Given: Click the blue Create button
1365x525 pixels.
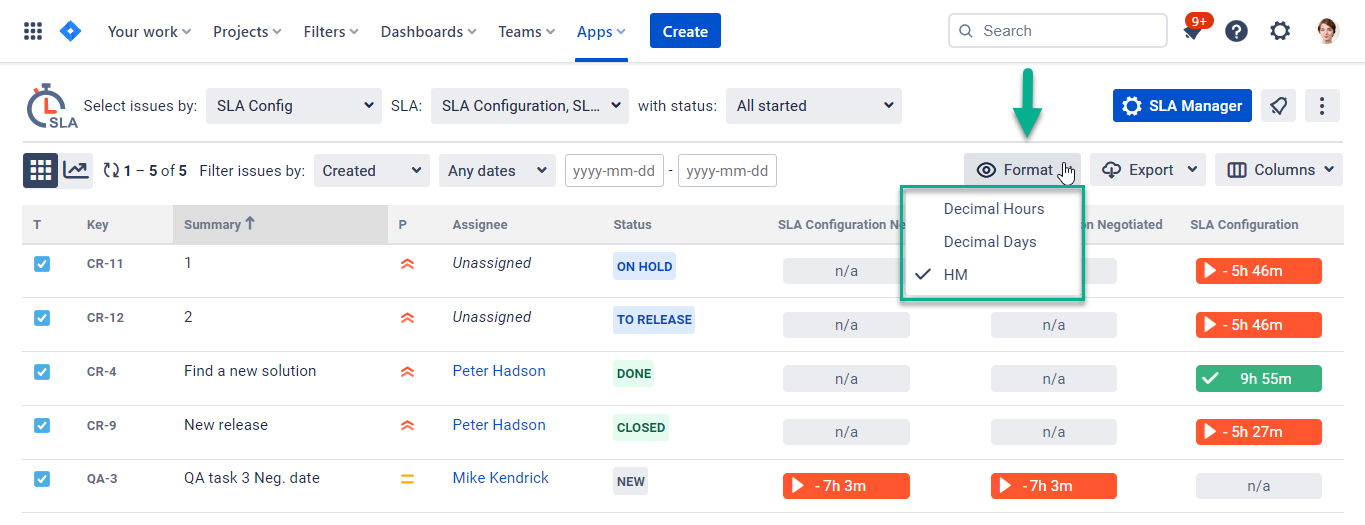Looking at the screenshot, I should pos(685,31).
